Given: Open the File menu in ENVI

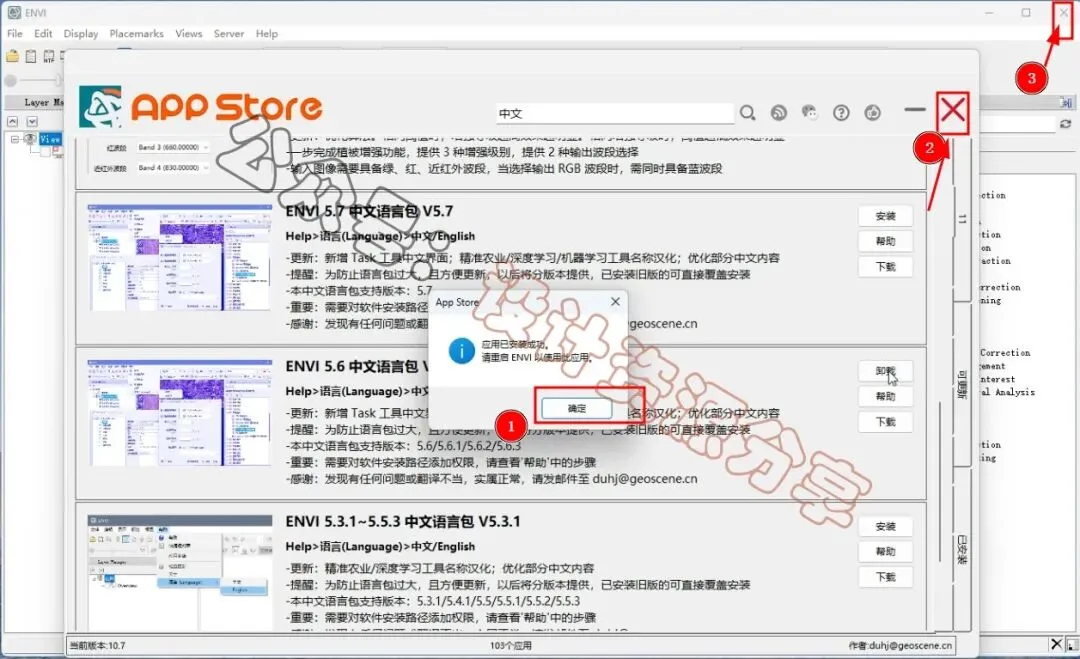Looking at the screenshot, I should [x=14, y=33].
